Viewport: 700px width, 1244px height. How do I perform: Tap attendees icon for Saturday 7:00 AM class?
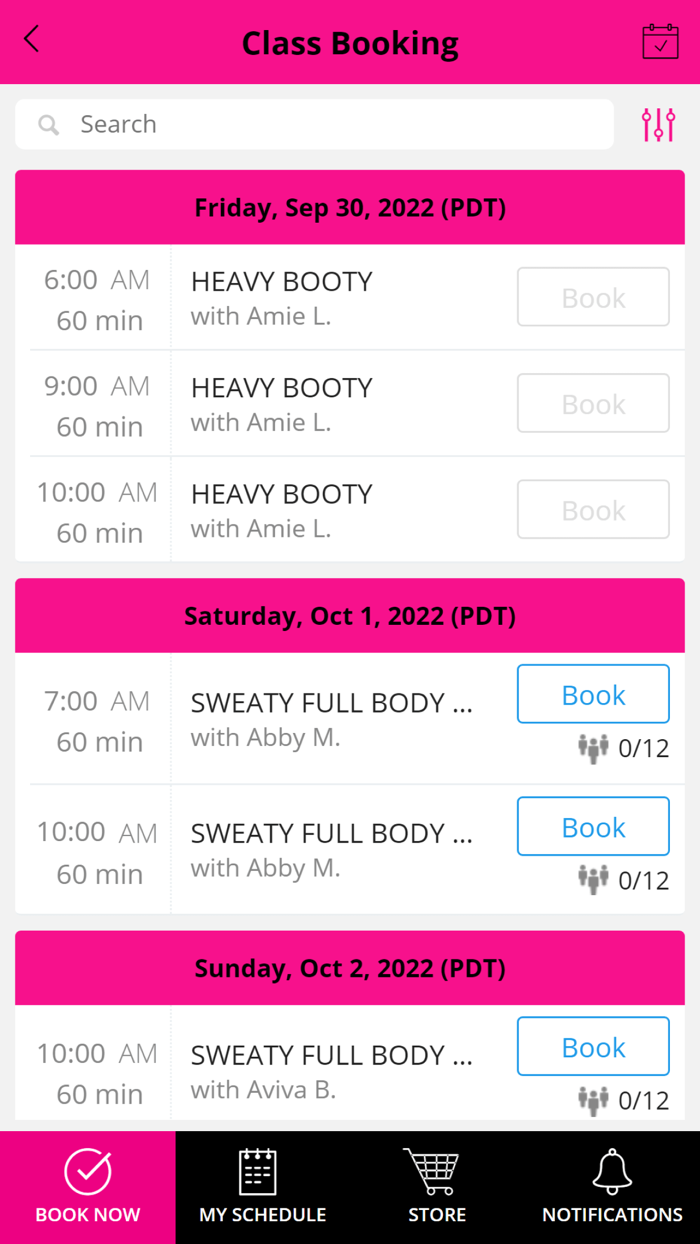593,748
